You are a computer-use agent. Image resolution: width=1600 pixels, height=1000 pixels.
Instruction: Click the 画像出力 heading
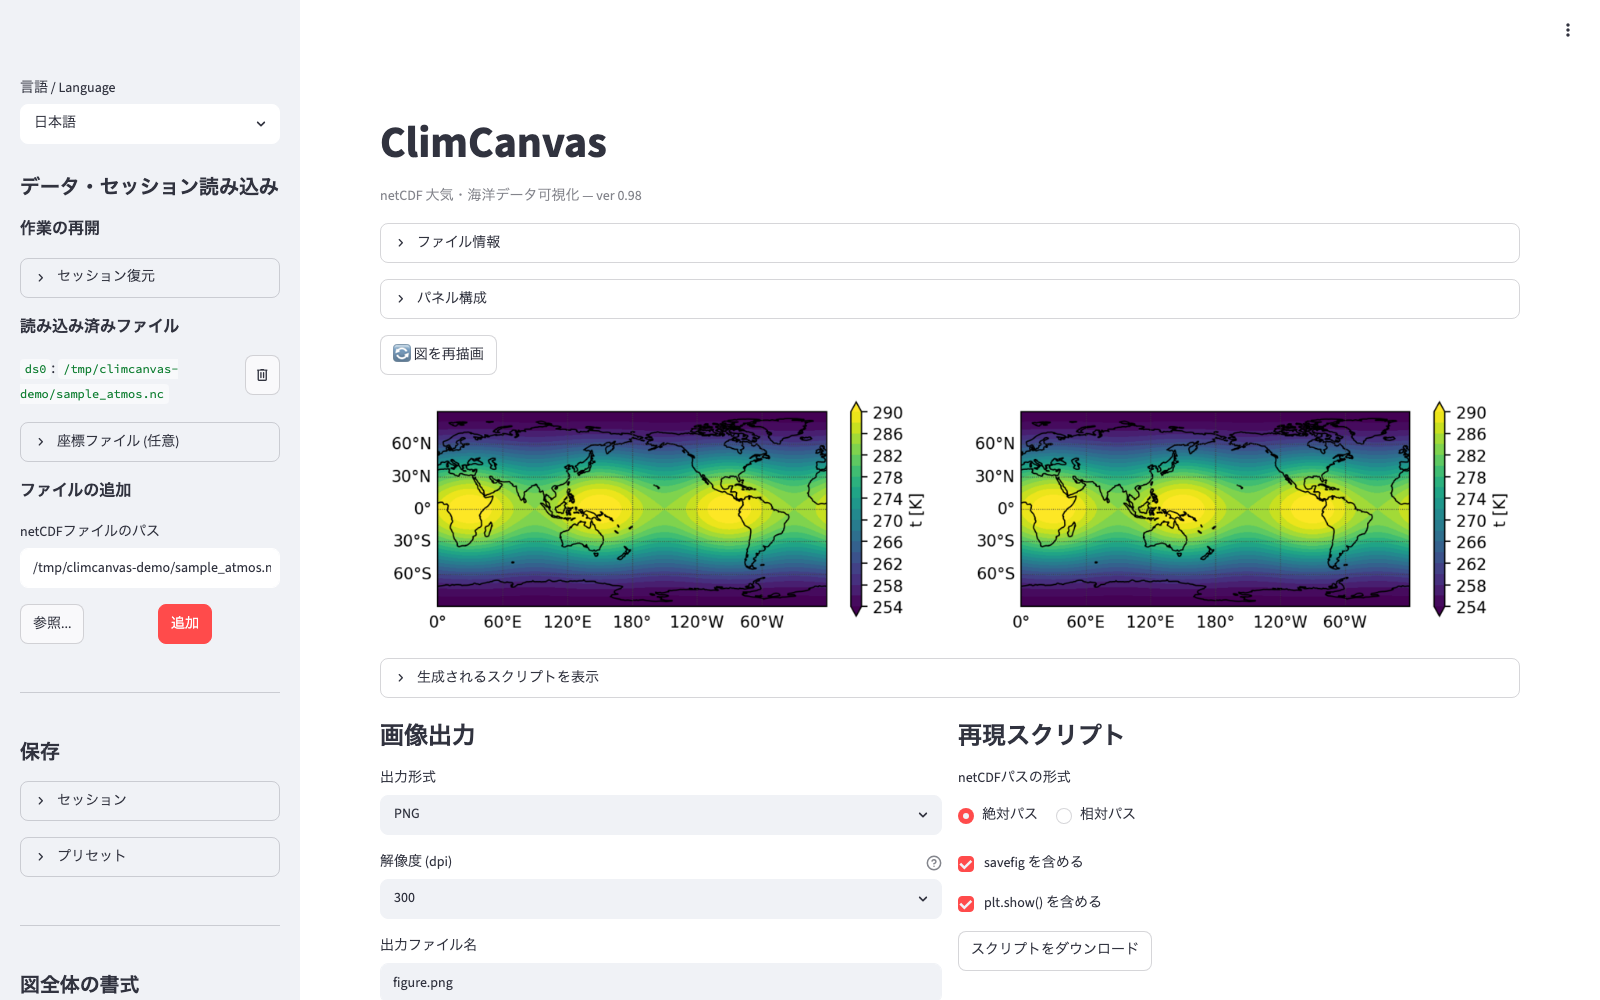427,735
